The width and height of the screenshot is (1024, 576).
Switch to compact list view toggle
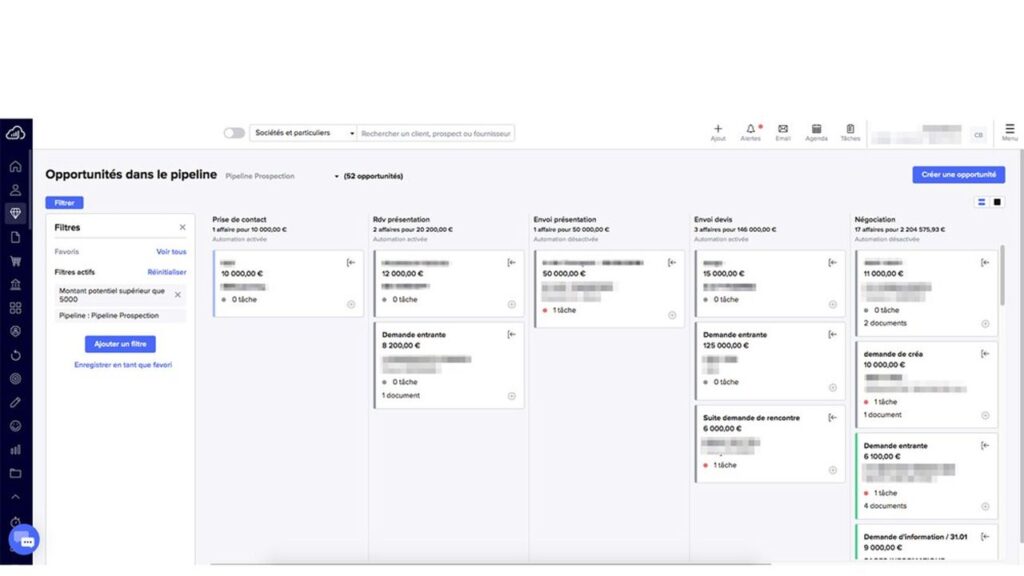pyautogui.click(x=981, y=202)
